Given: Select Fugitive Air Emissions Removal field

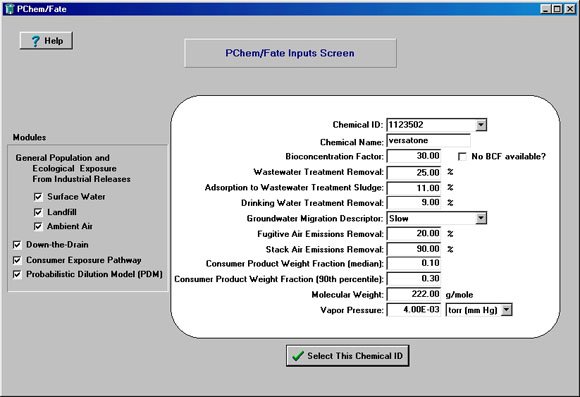Looking at the screenshot, I should point(414,233).
